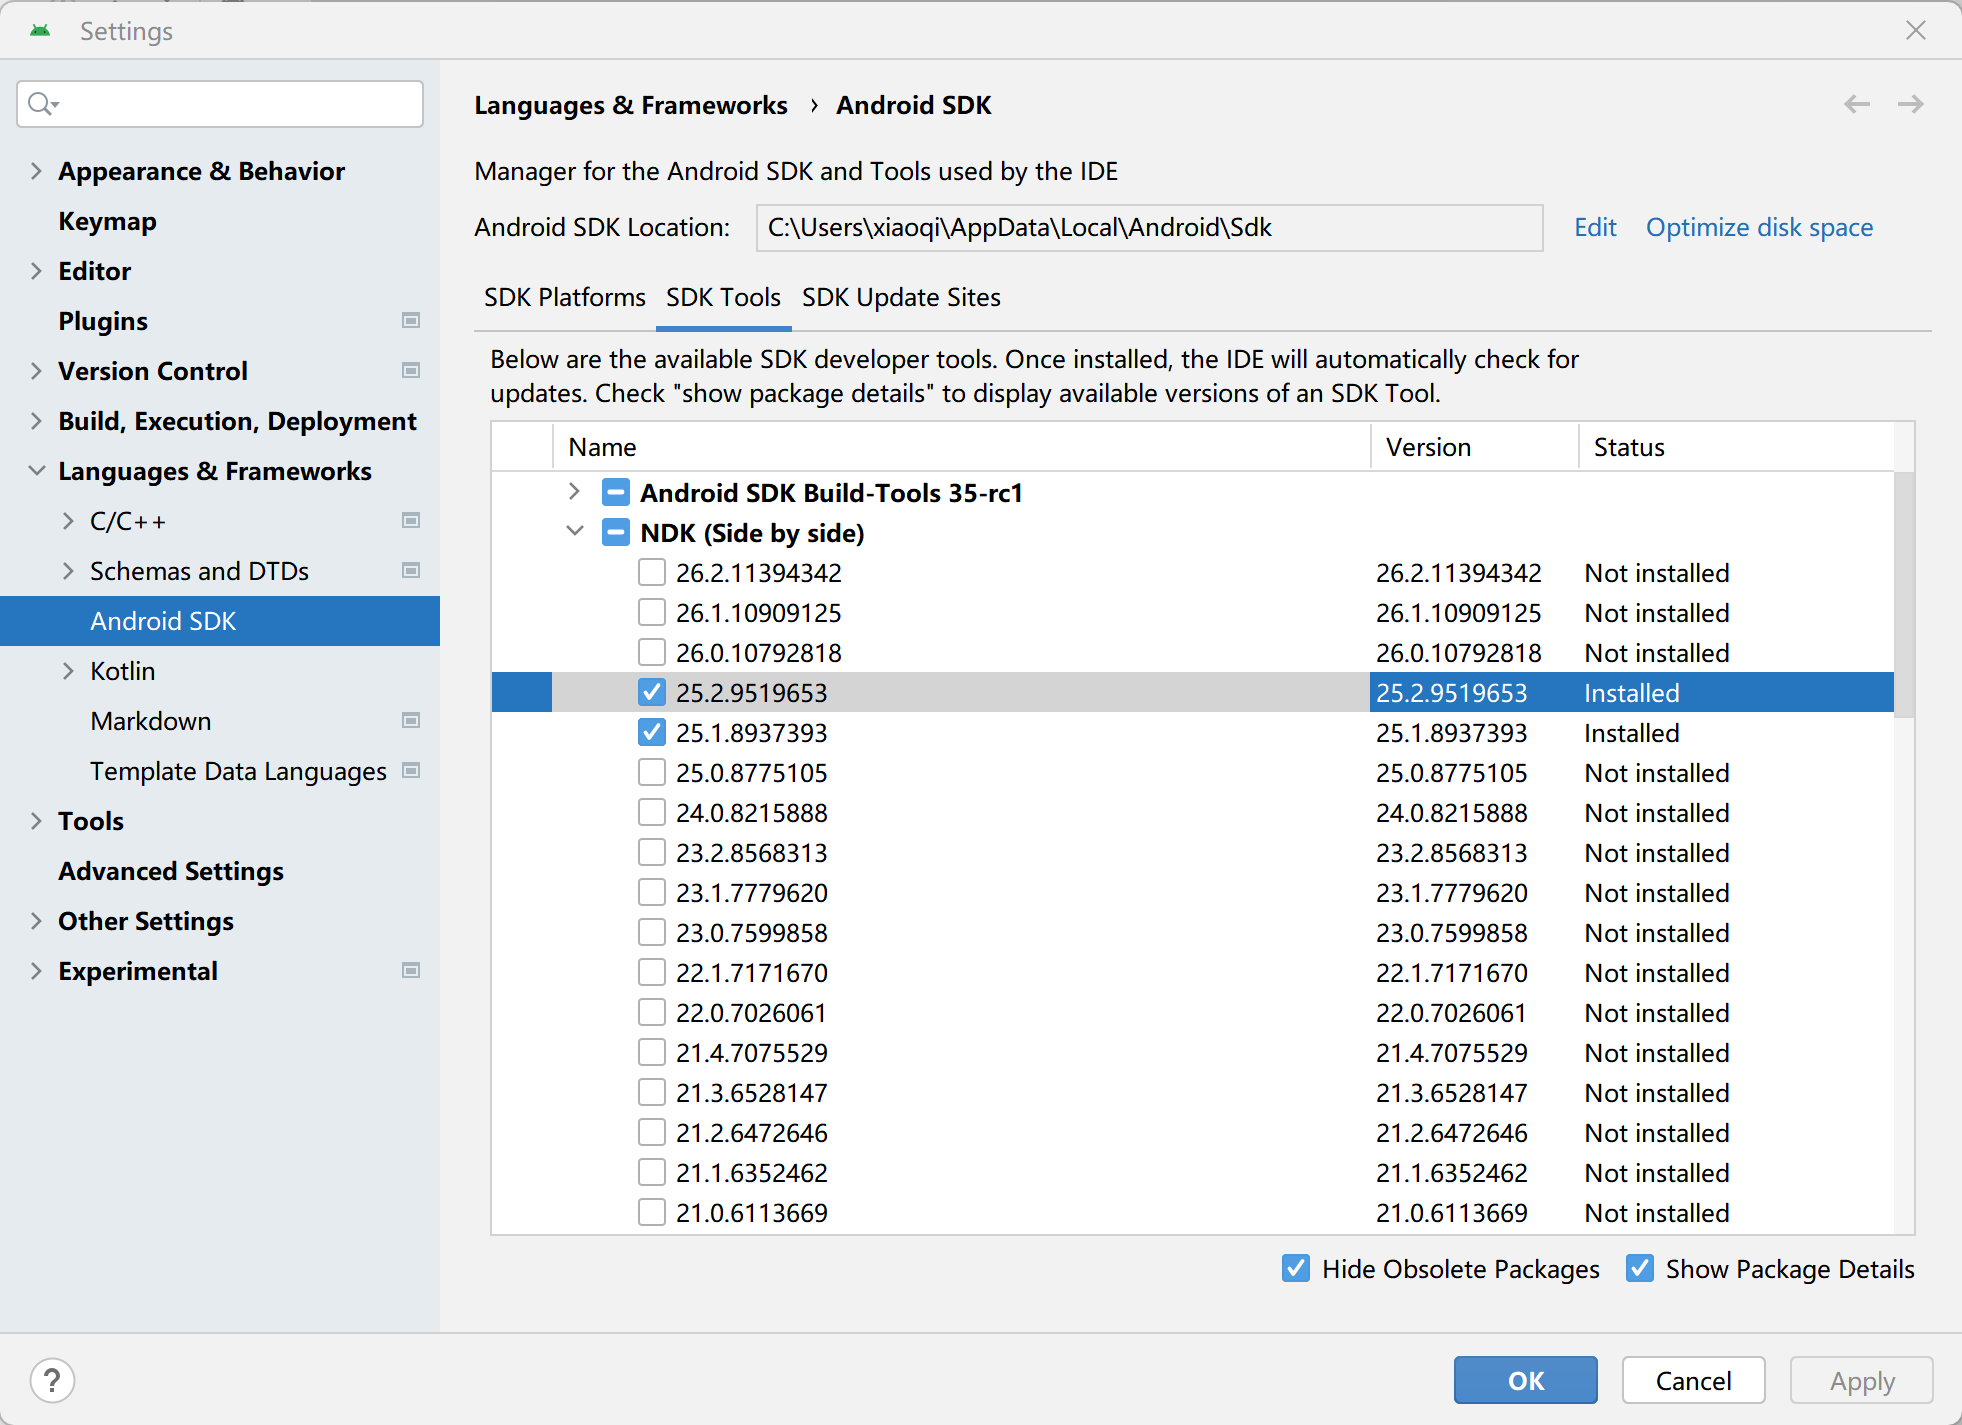The width and height of the screenshot is (1962, 1425).
Task: Expand Appearance & Behavior section
Action: tap(36, 171)
